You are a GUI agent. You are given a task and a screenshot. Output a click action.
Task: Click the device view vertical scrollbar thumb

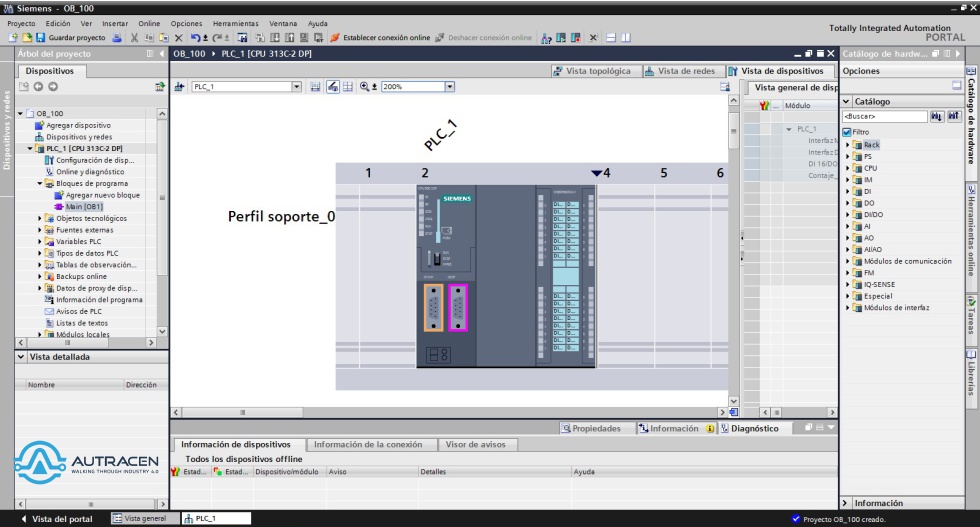point(734,131)
